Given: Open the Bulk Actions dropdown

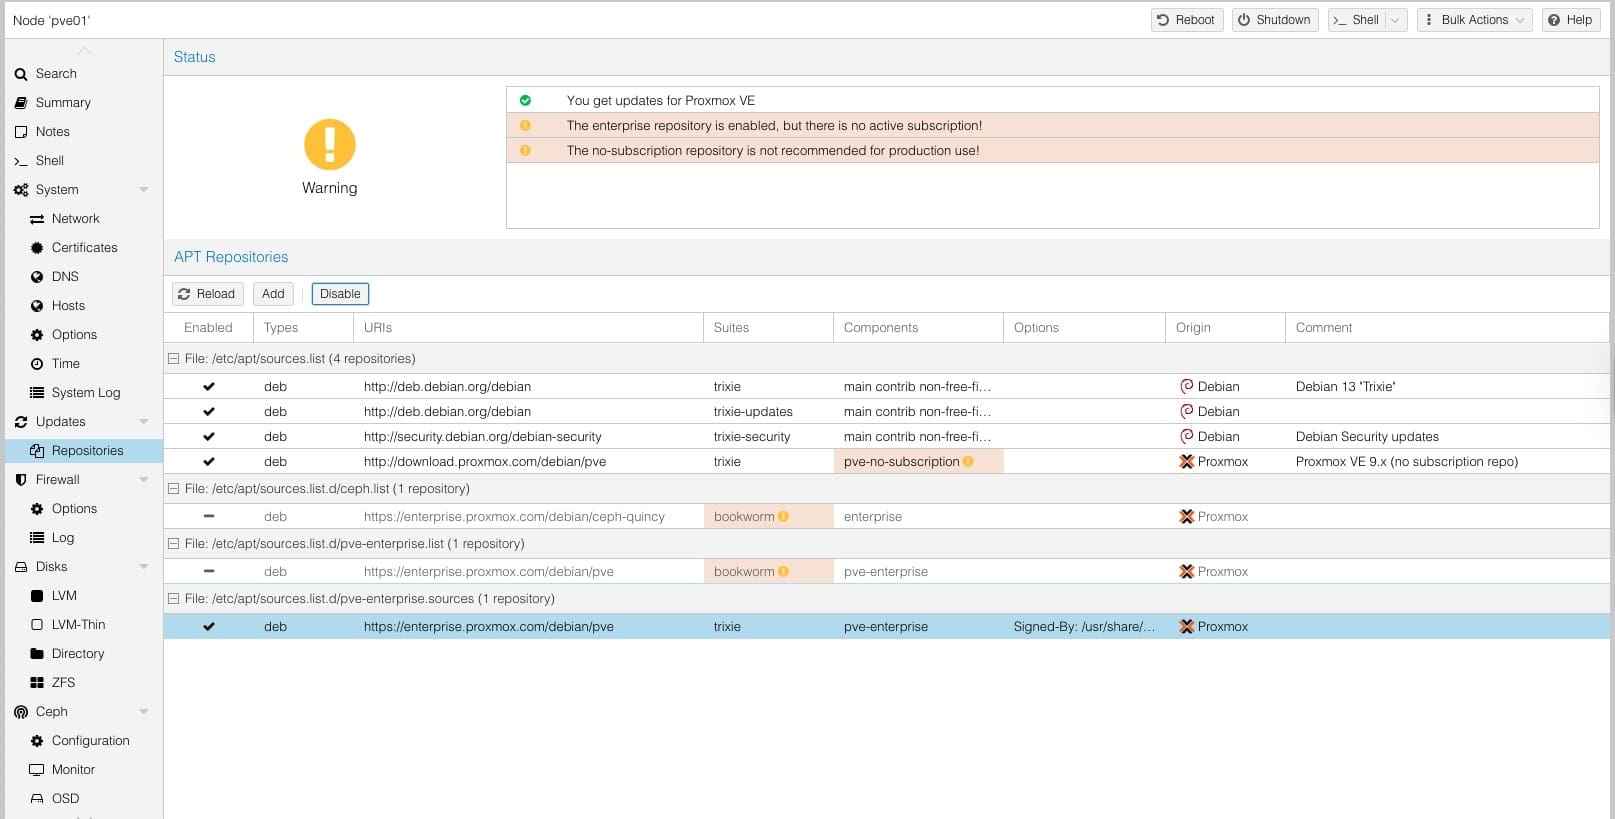Looking at the screenshot, I should pyautogui.click(x=1474, y=20).
